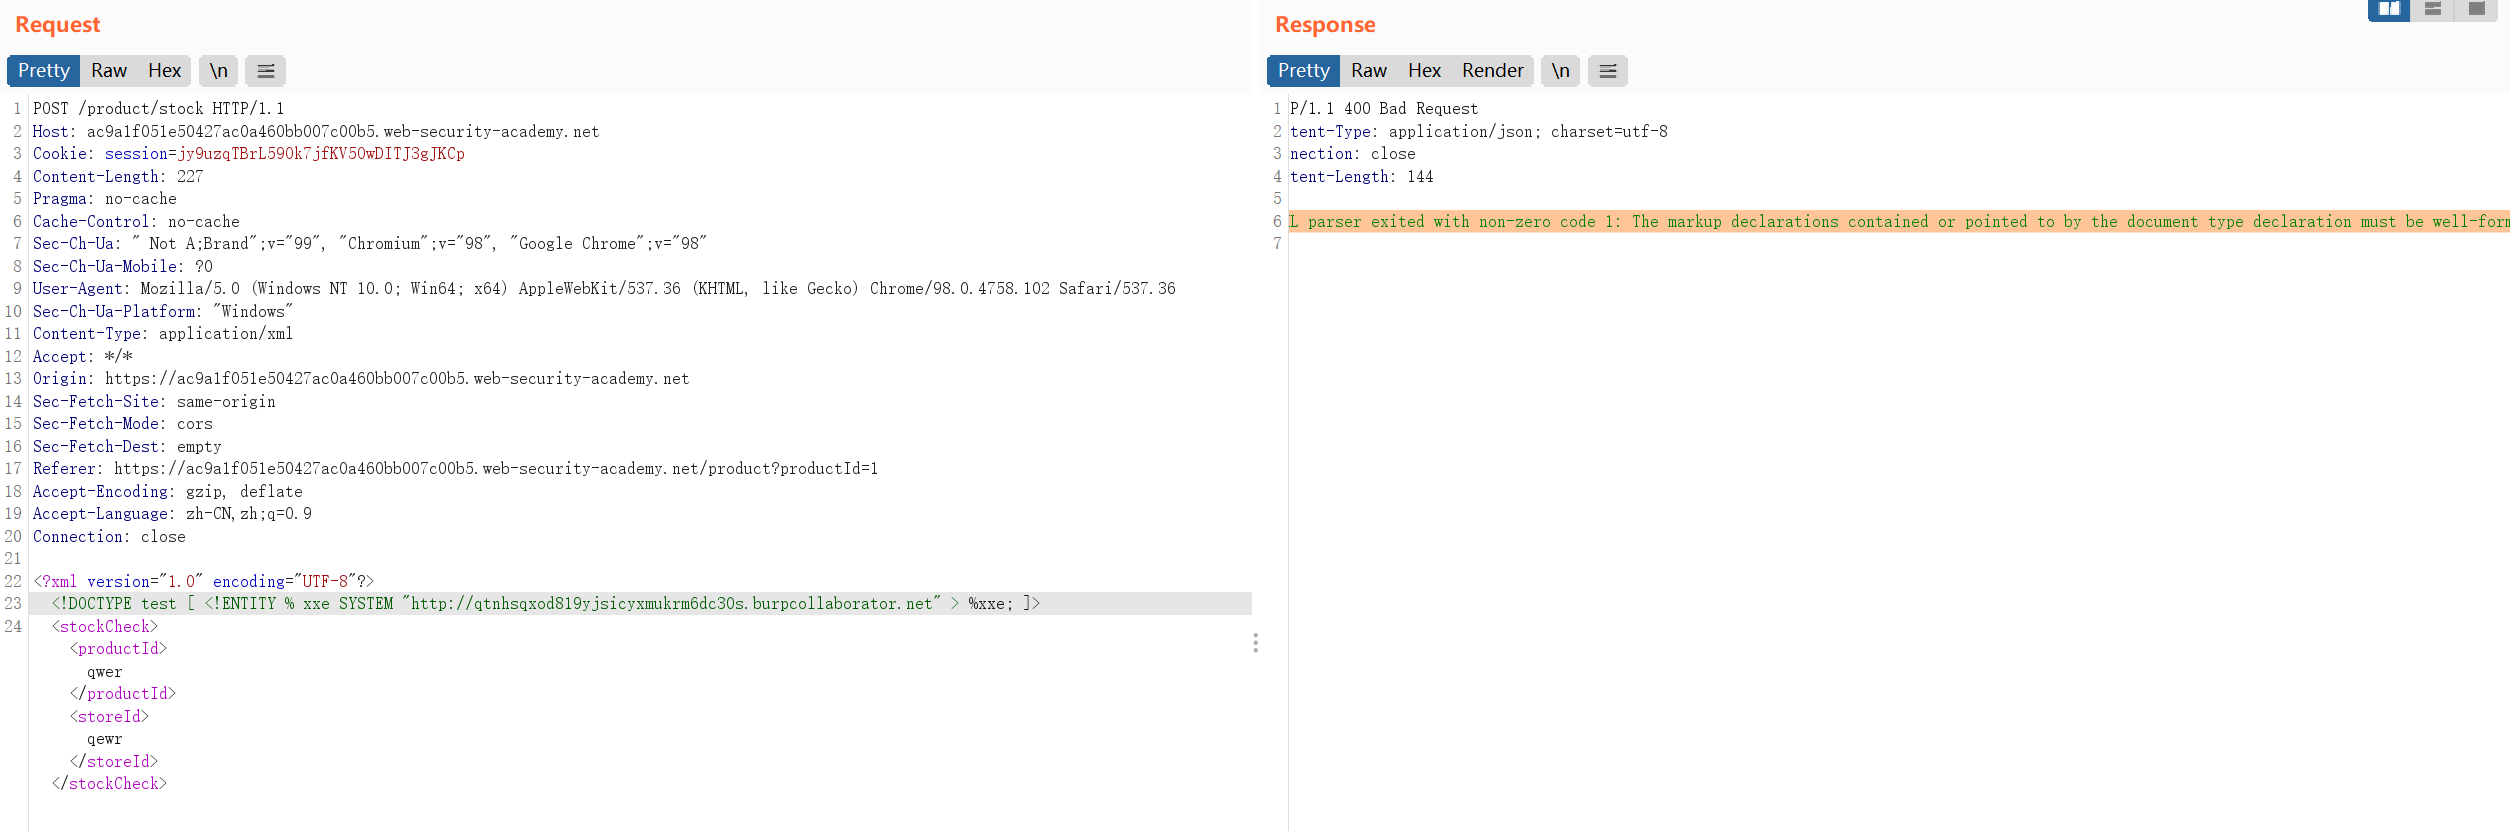The image size is (2510, 831).
Task: Click the Accept-Language header line
Action: pyautogui.click(x=172, y=514)
